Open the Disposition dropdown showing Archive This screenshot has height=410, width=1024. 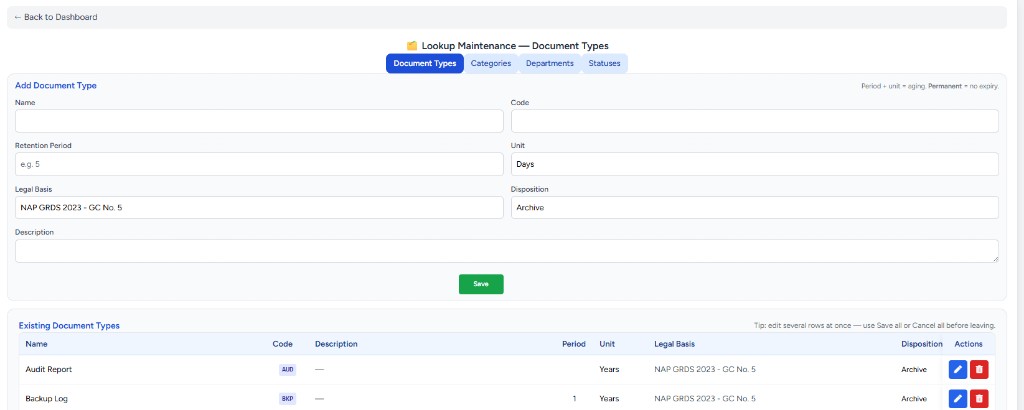click(754, 208)
